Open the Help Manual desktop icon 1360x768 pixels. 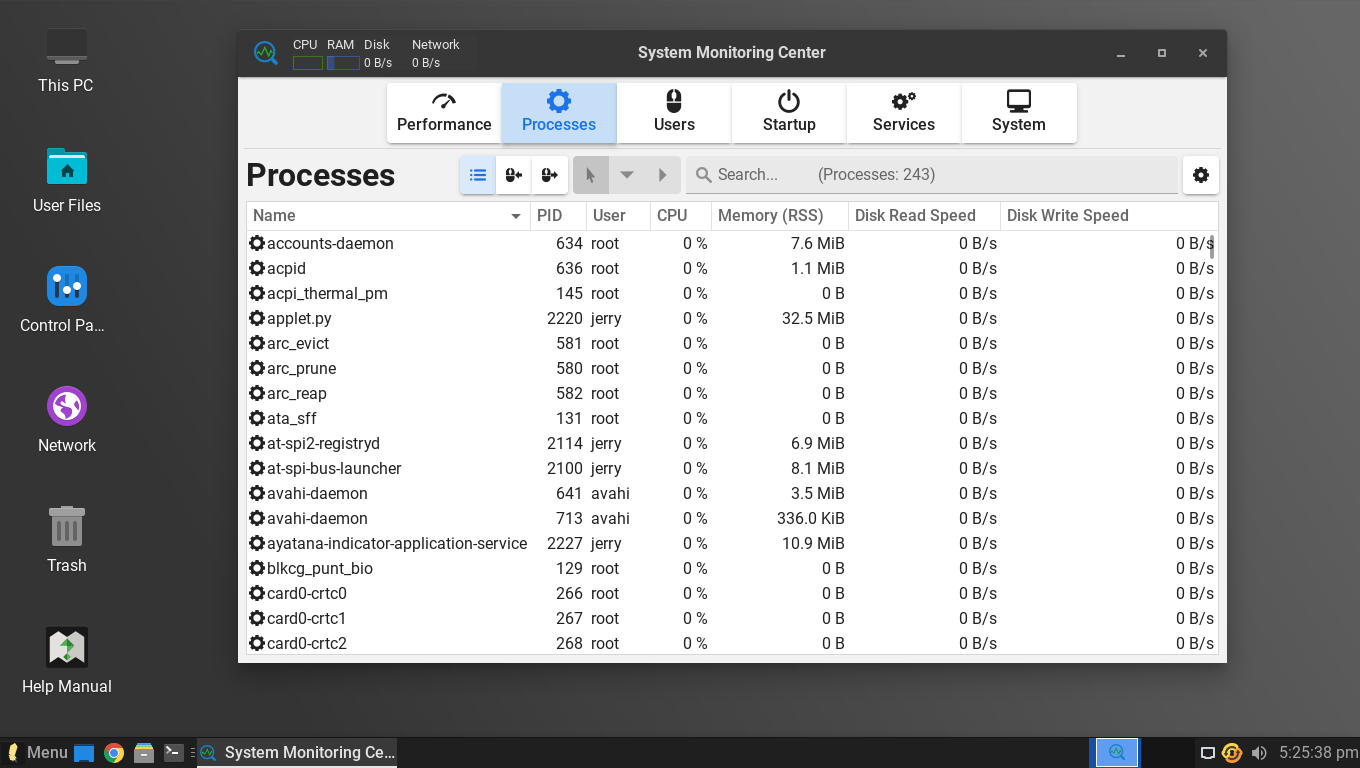66,661
